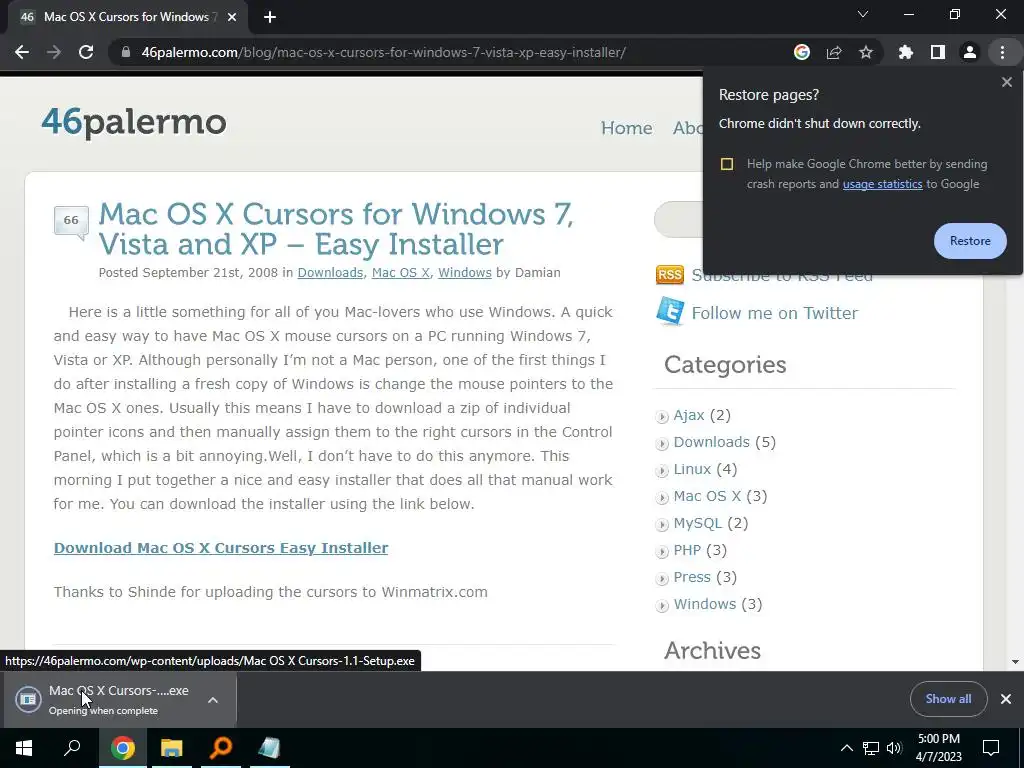1024x768 pixels.
Task: Open taskbar search
Action: [72, 748]
